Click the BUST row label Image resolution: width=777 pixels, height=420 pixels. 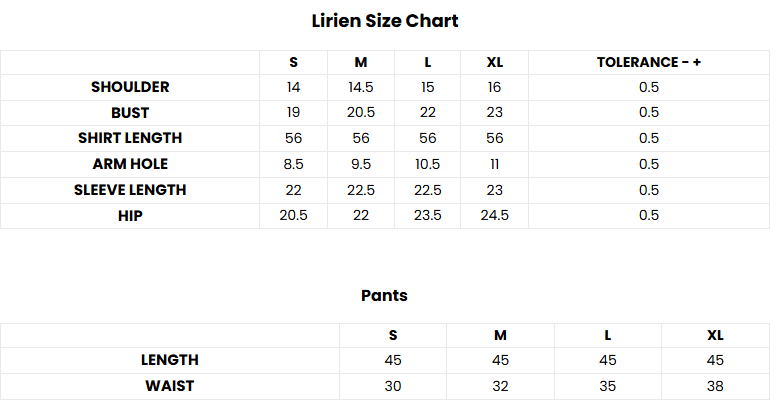pos(130,113)
